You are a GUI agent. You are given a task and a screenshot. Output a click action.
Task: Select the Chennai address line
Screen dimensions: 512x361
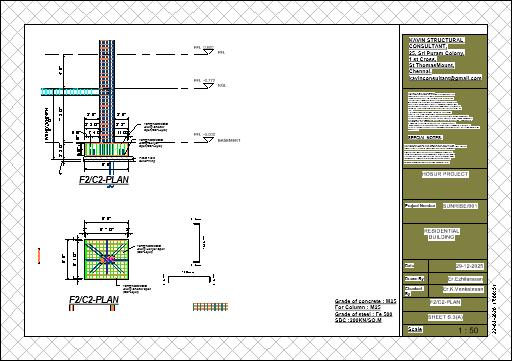pyautogui.click(x=420, y=71)
